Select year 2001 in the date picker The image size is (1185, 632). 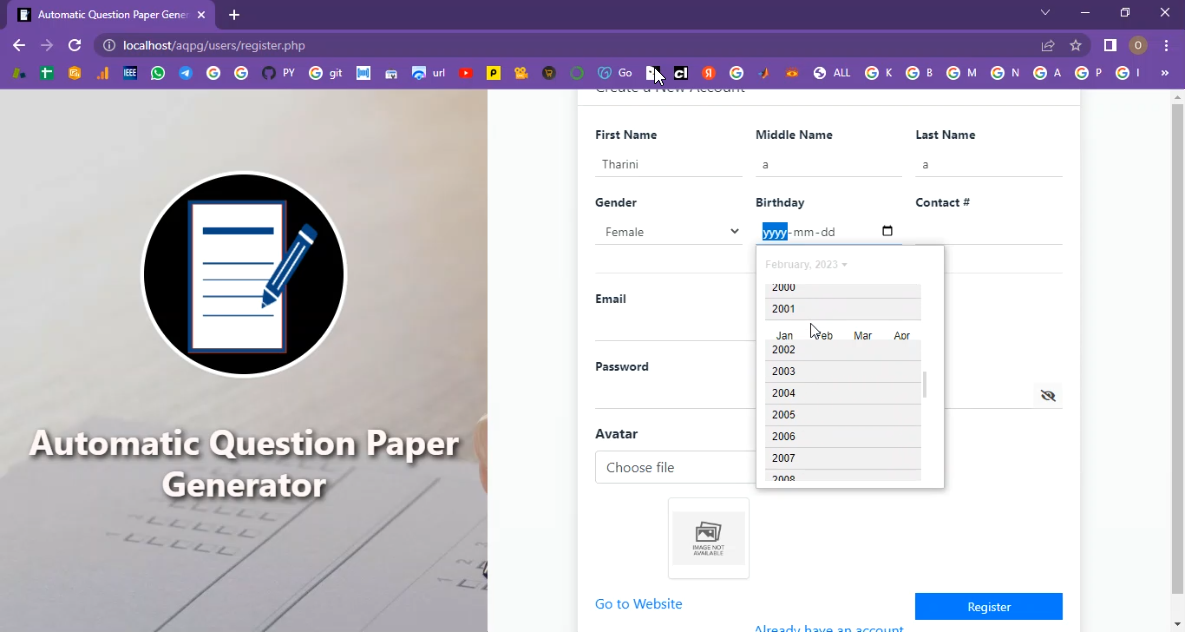843,309
